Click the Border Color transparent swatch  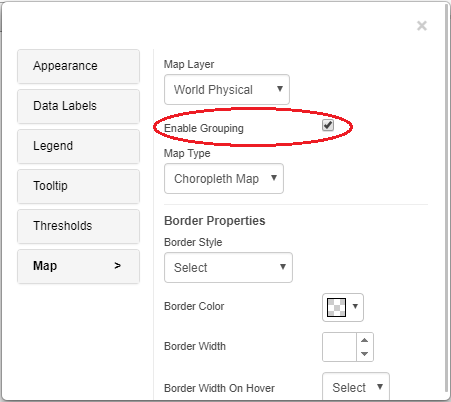point(336,307)
